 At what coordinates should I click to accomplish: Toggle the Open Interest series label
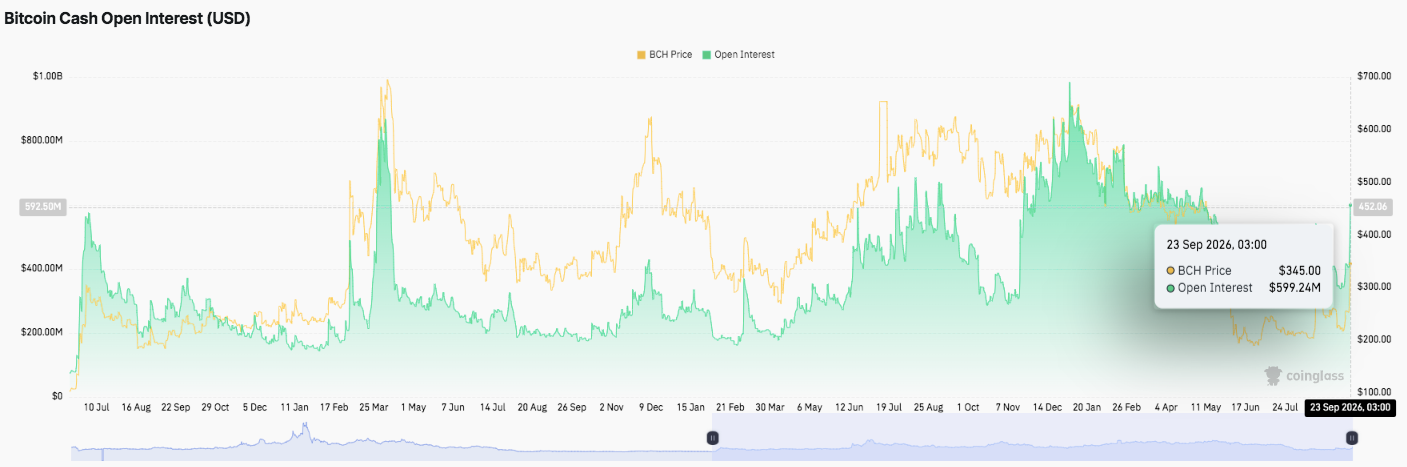[x=744, y=54]
